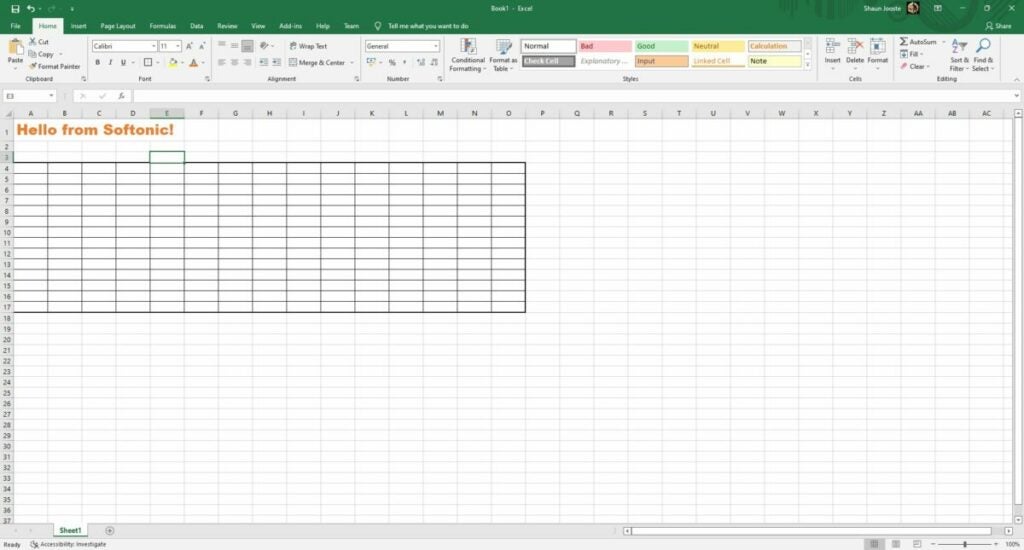
Task: Open the text orientation tool
Action: pyautogui.click(x=264, y=46)
